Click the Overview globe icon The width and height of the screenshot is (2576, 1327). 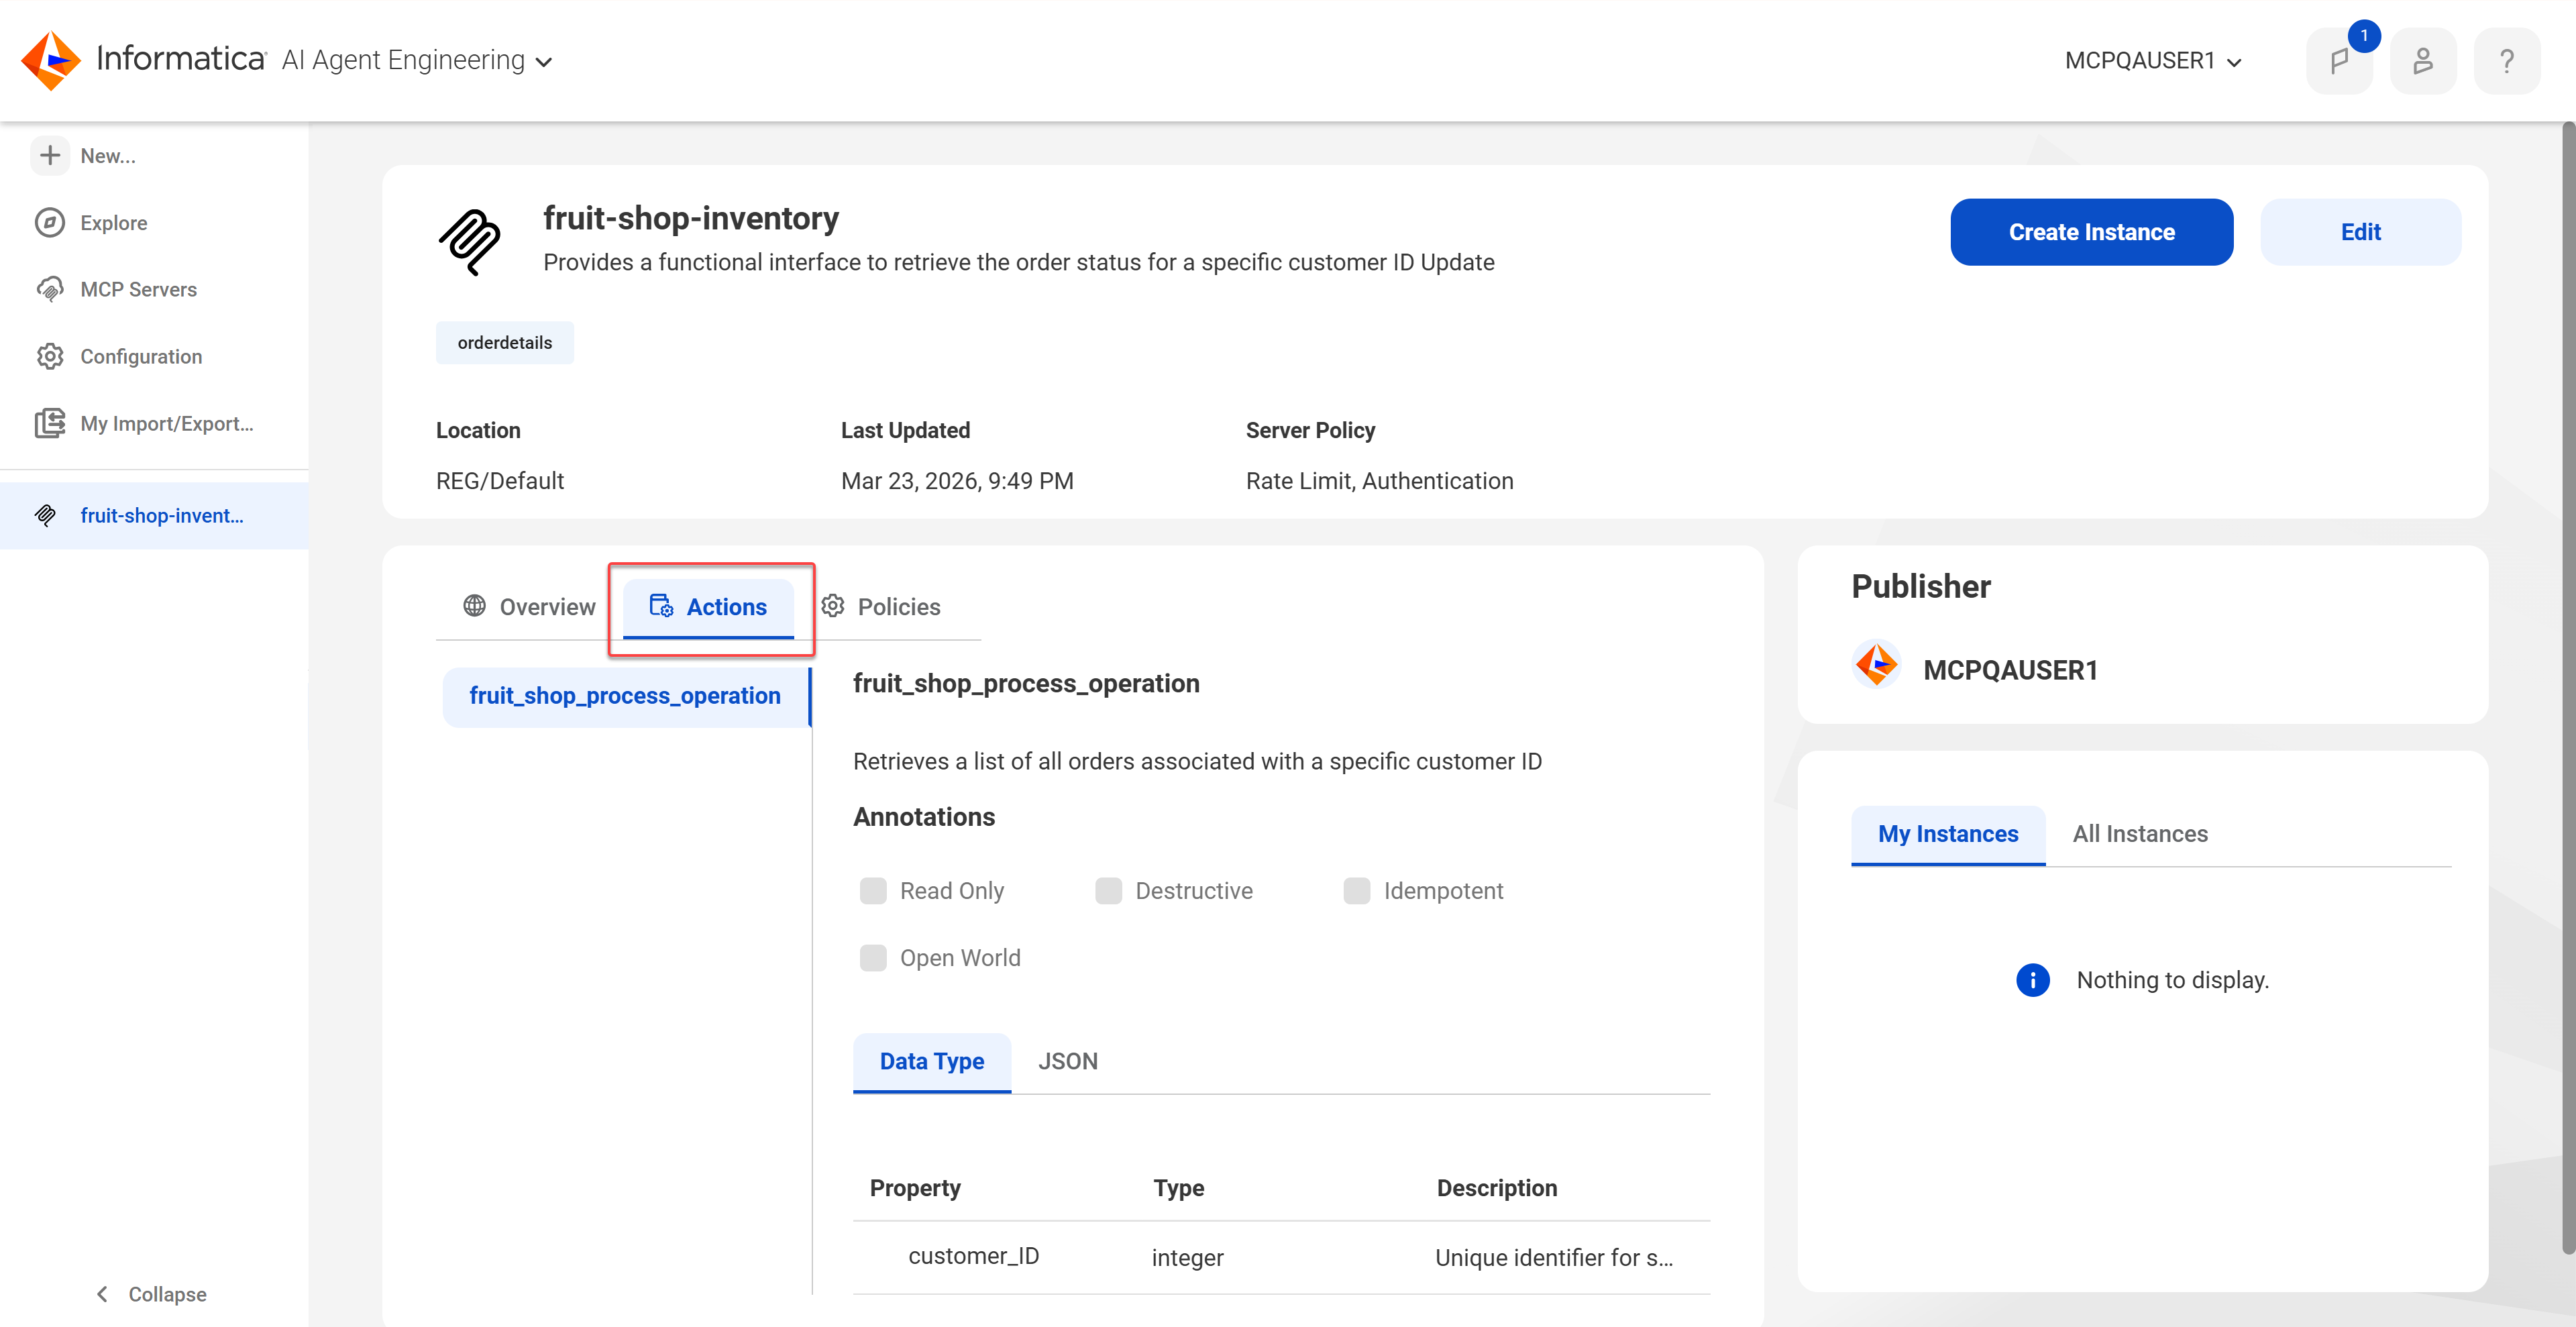coord(474,606)
